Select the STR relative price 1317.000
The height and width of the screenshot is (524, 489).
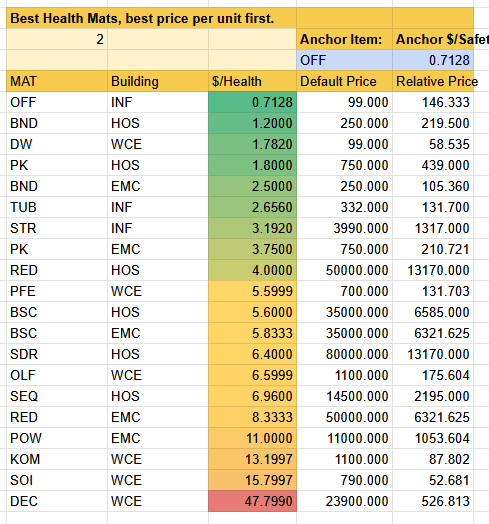[433, 228]
